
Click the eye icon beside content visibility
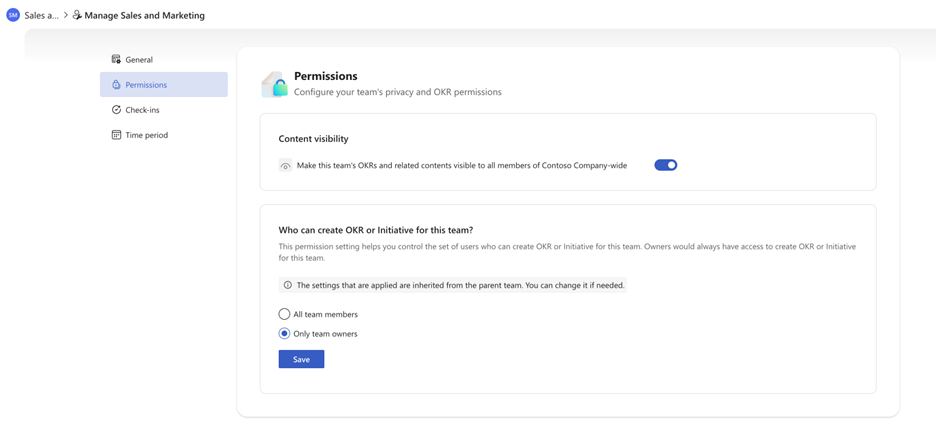tap(285, 165)
